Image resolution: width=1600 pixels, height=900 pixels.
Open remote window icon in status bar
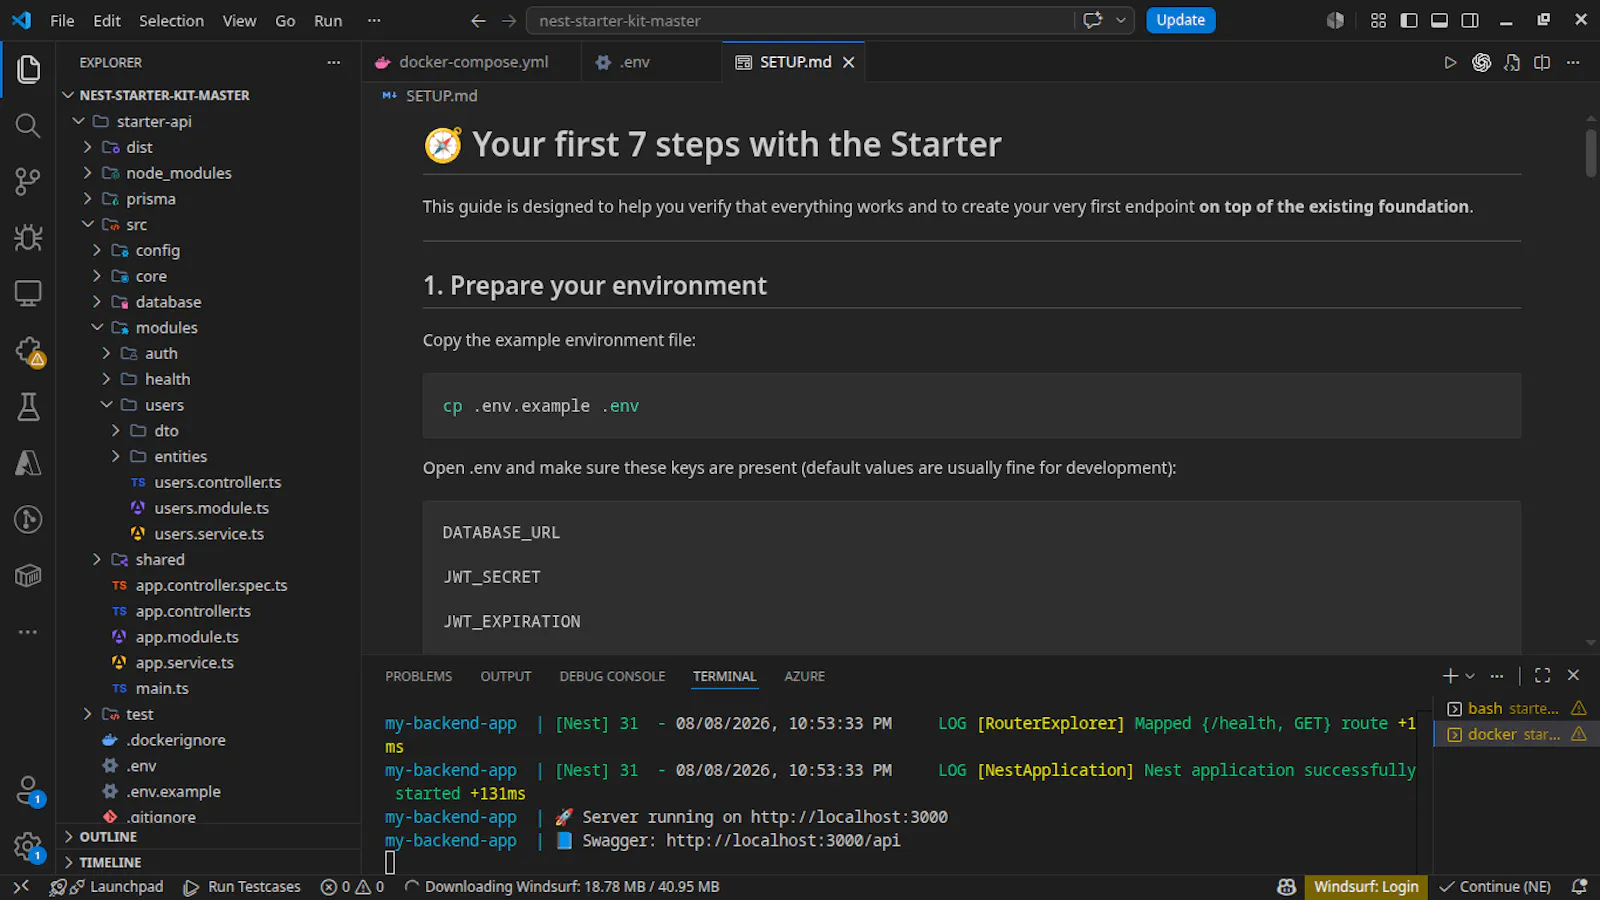tap(21, 887)
